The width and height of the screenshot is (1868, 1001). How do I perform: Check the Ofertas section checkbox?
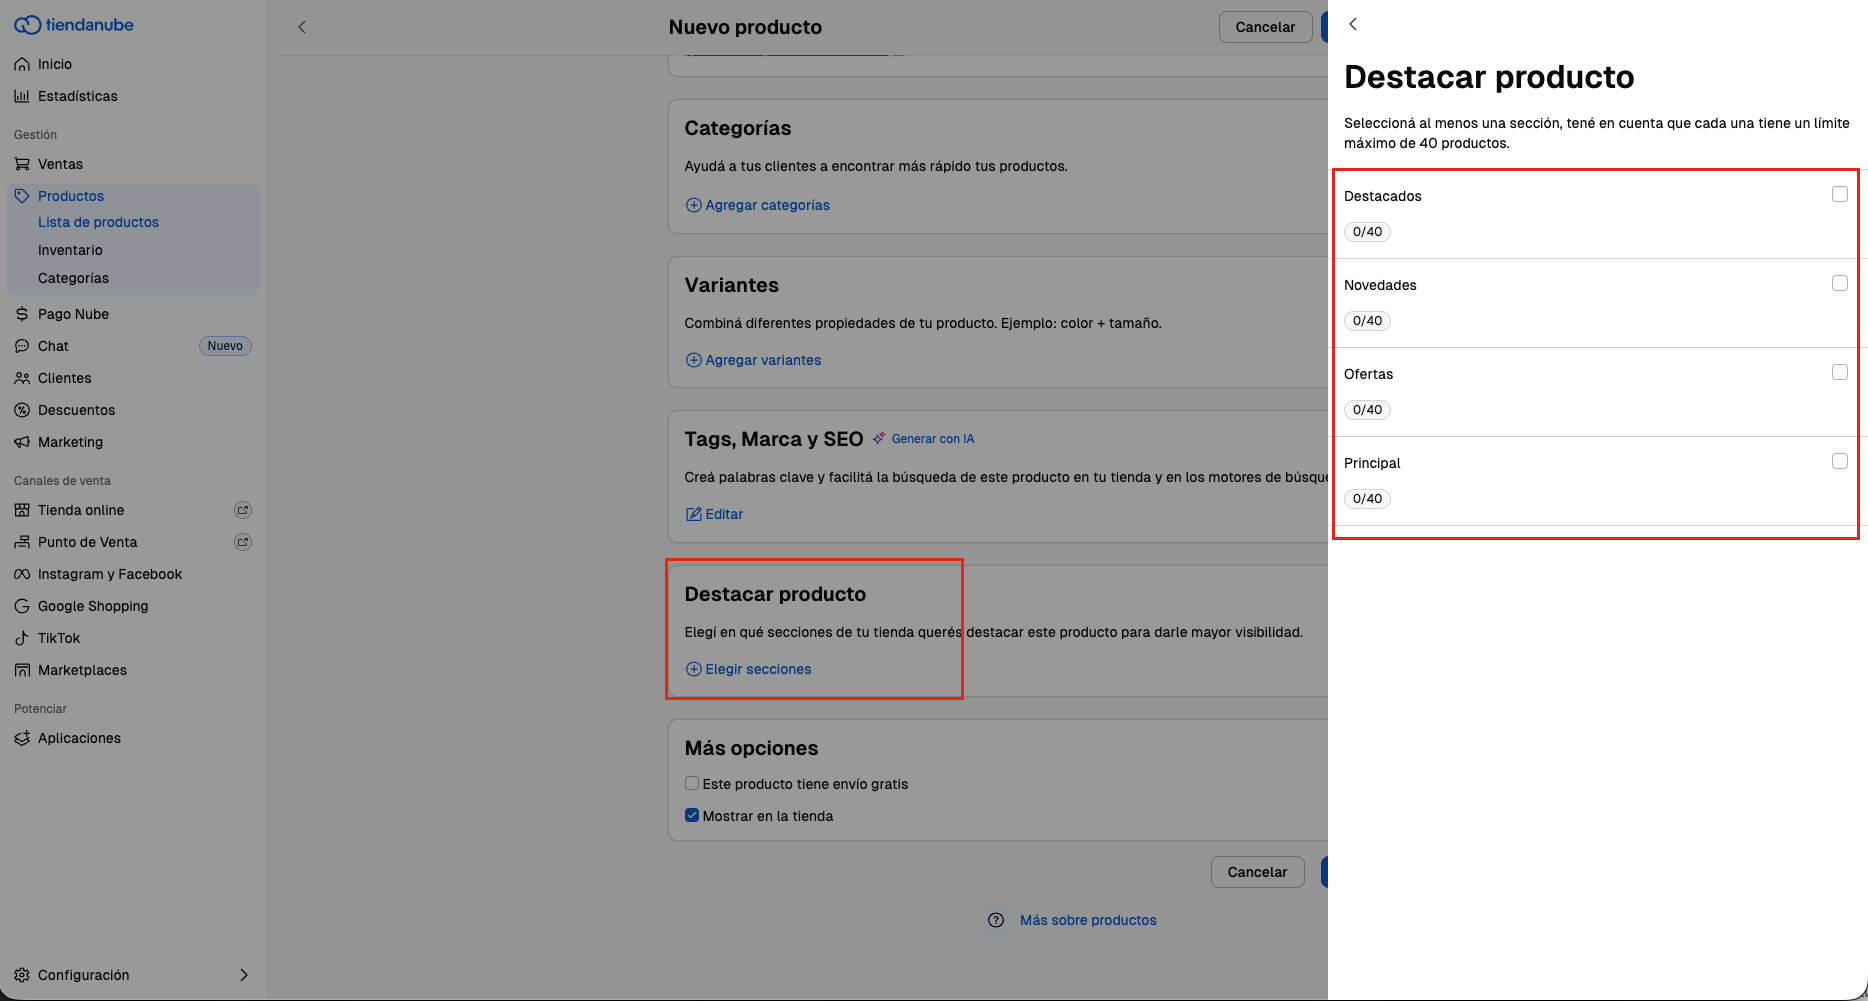[x=1840, y=372]
